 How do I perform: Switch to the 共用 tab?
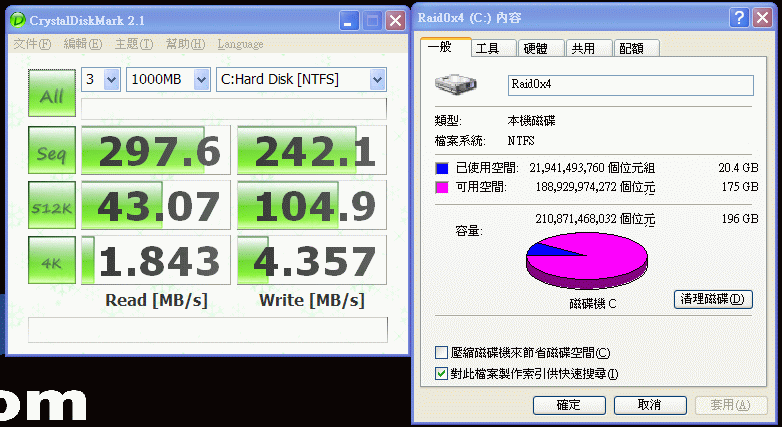[588, 48]
